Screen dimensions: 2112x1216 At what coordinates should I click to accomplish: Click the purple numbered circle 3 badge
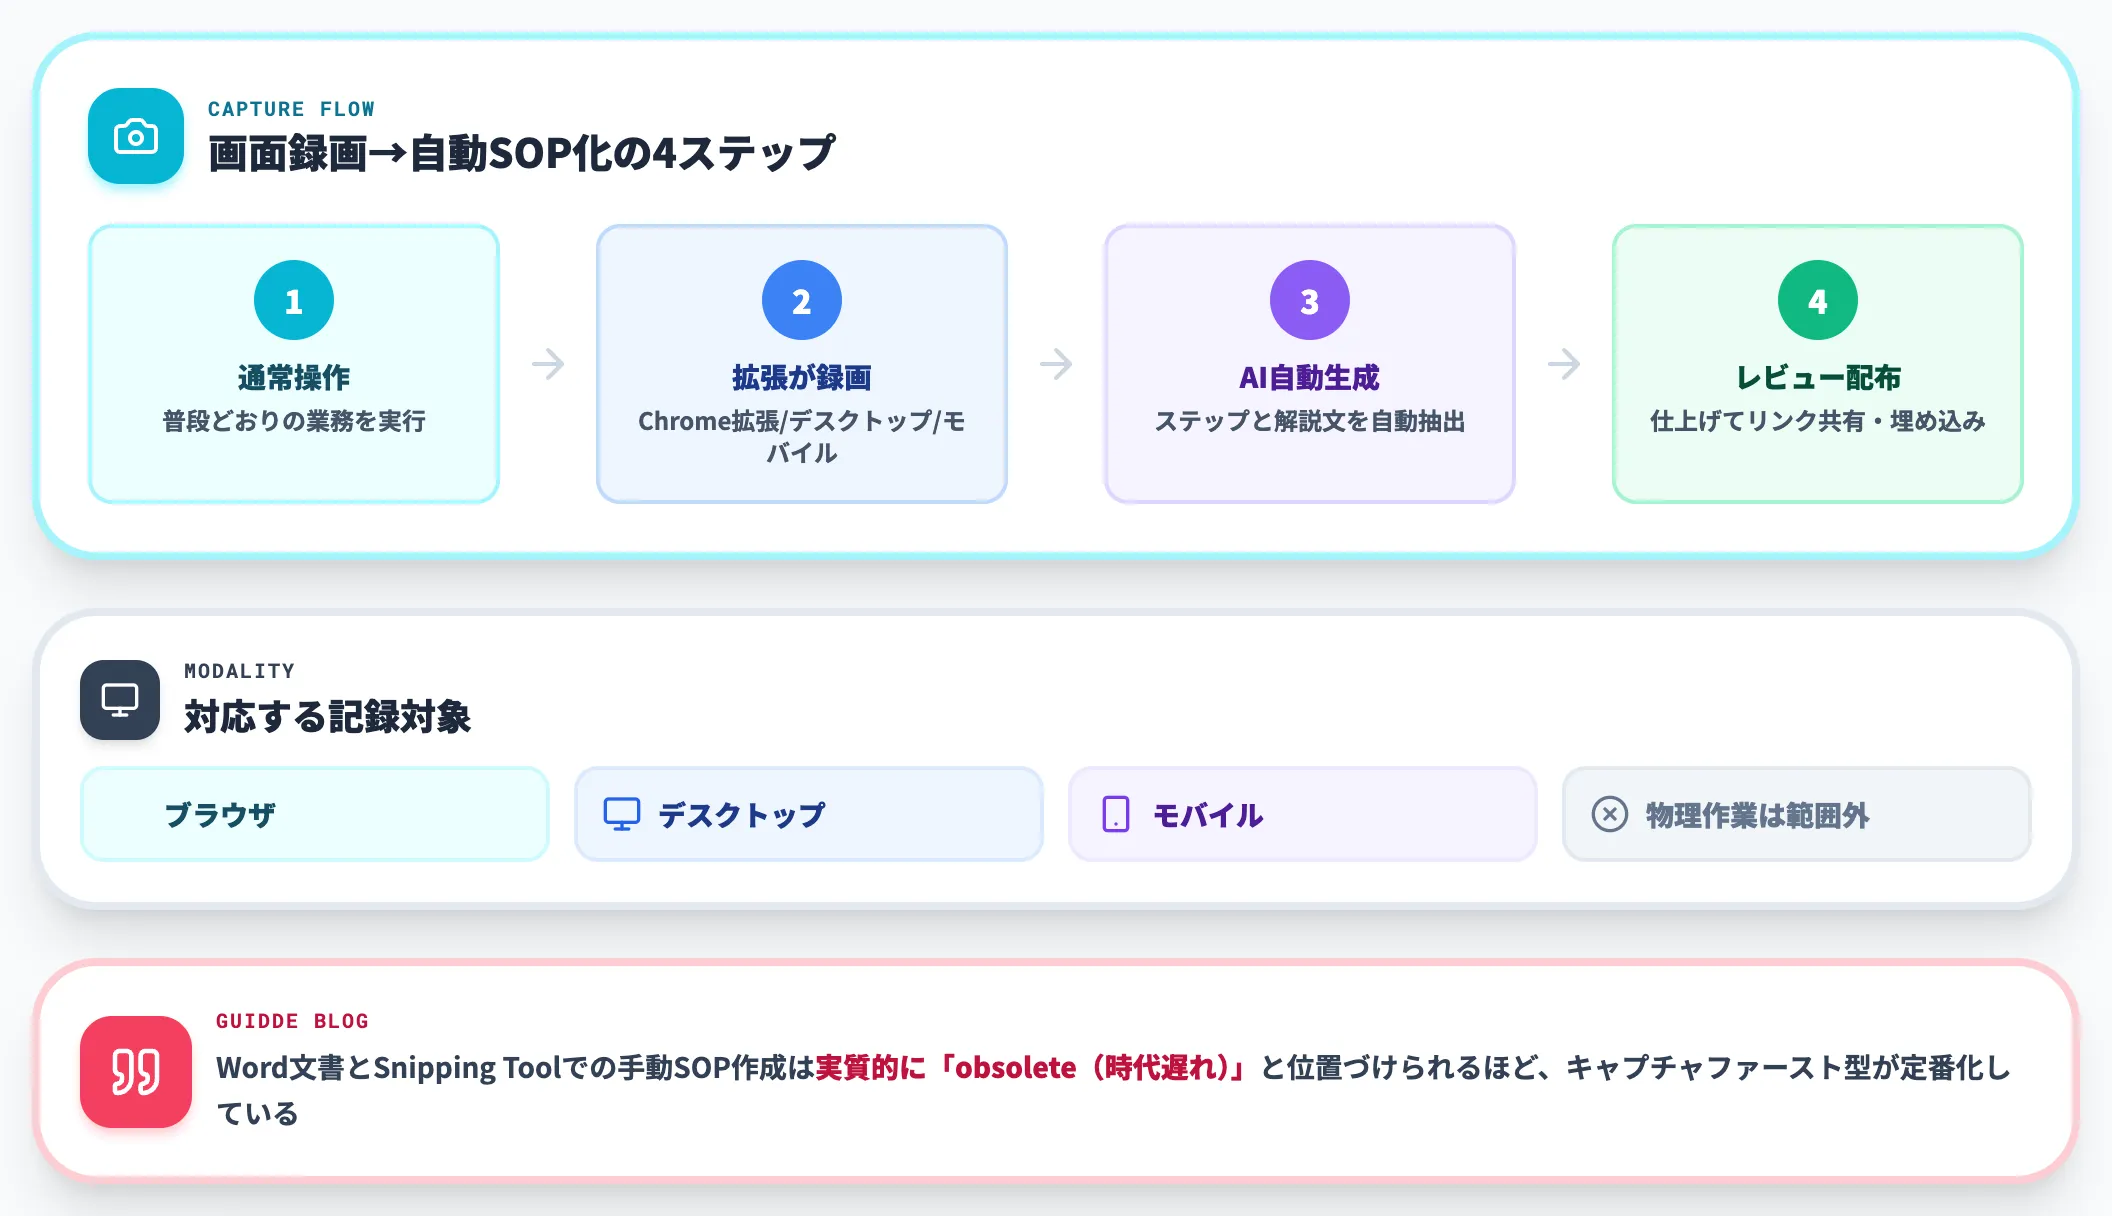tap(1310, 300)
